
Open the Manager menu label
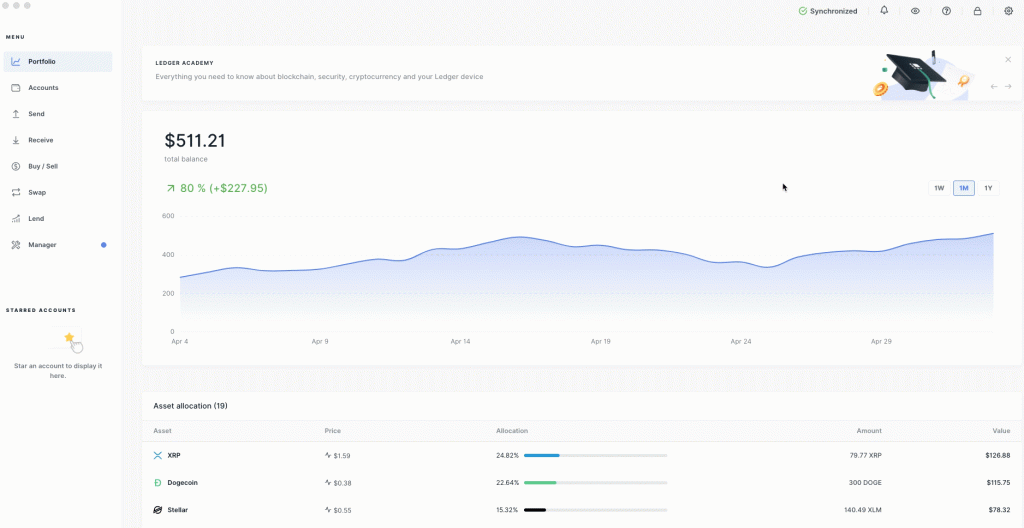tap(42, 244)
